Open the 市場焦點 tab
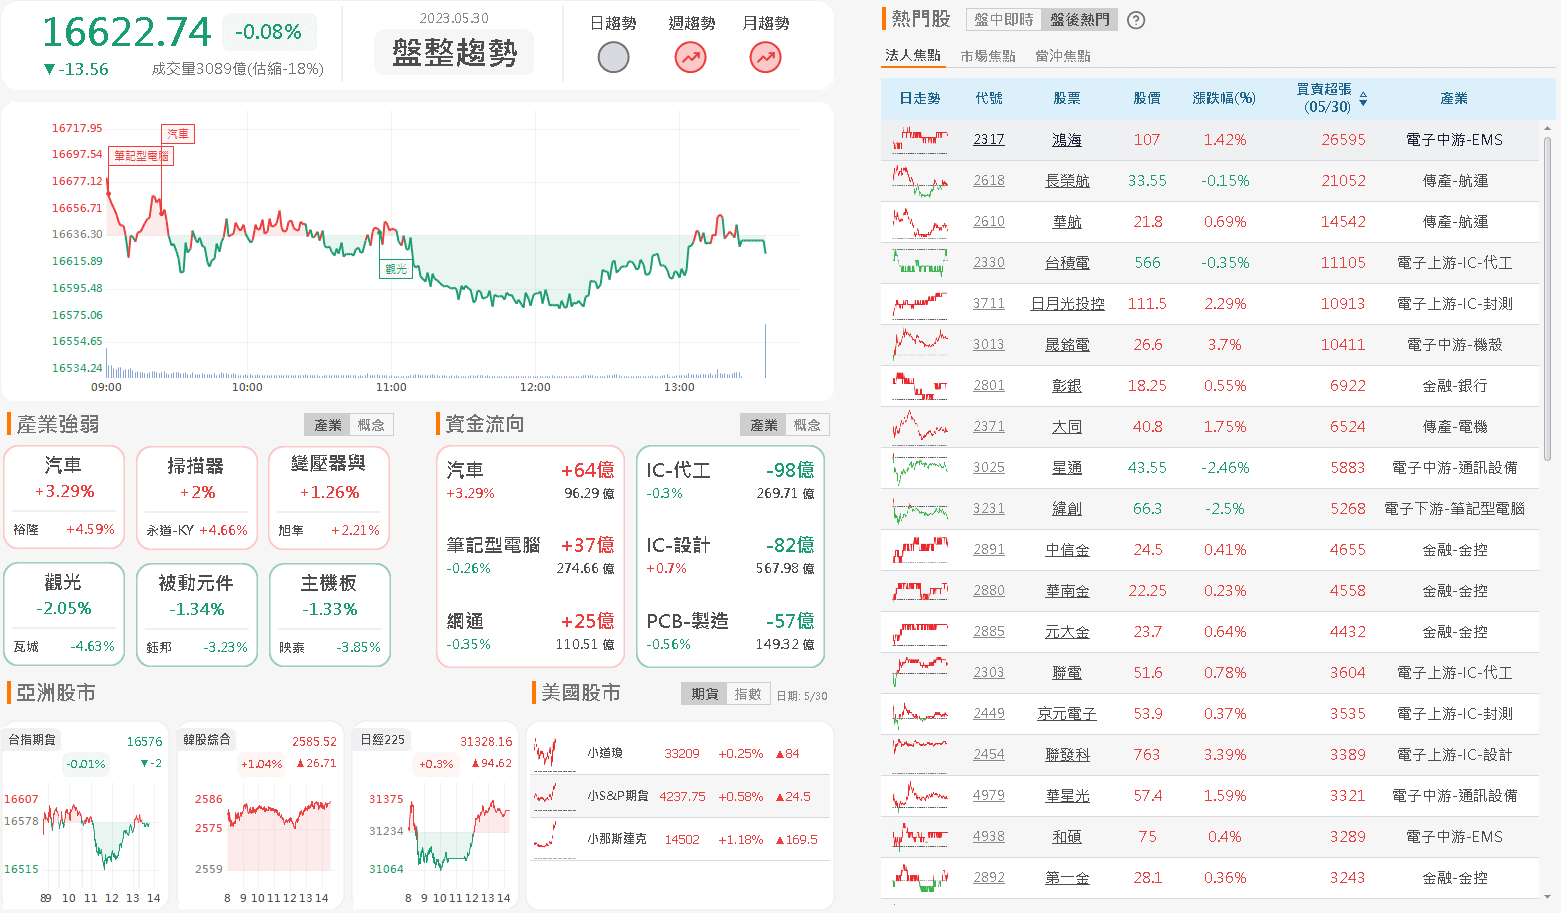The width and height of the screenshot is (1561, 913). click(x=988, y=56)
